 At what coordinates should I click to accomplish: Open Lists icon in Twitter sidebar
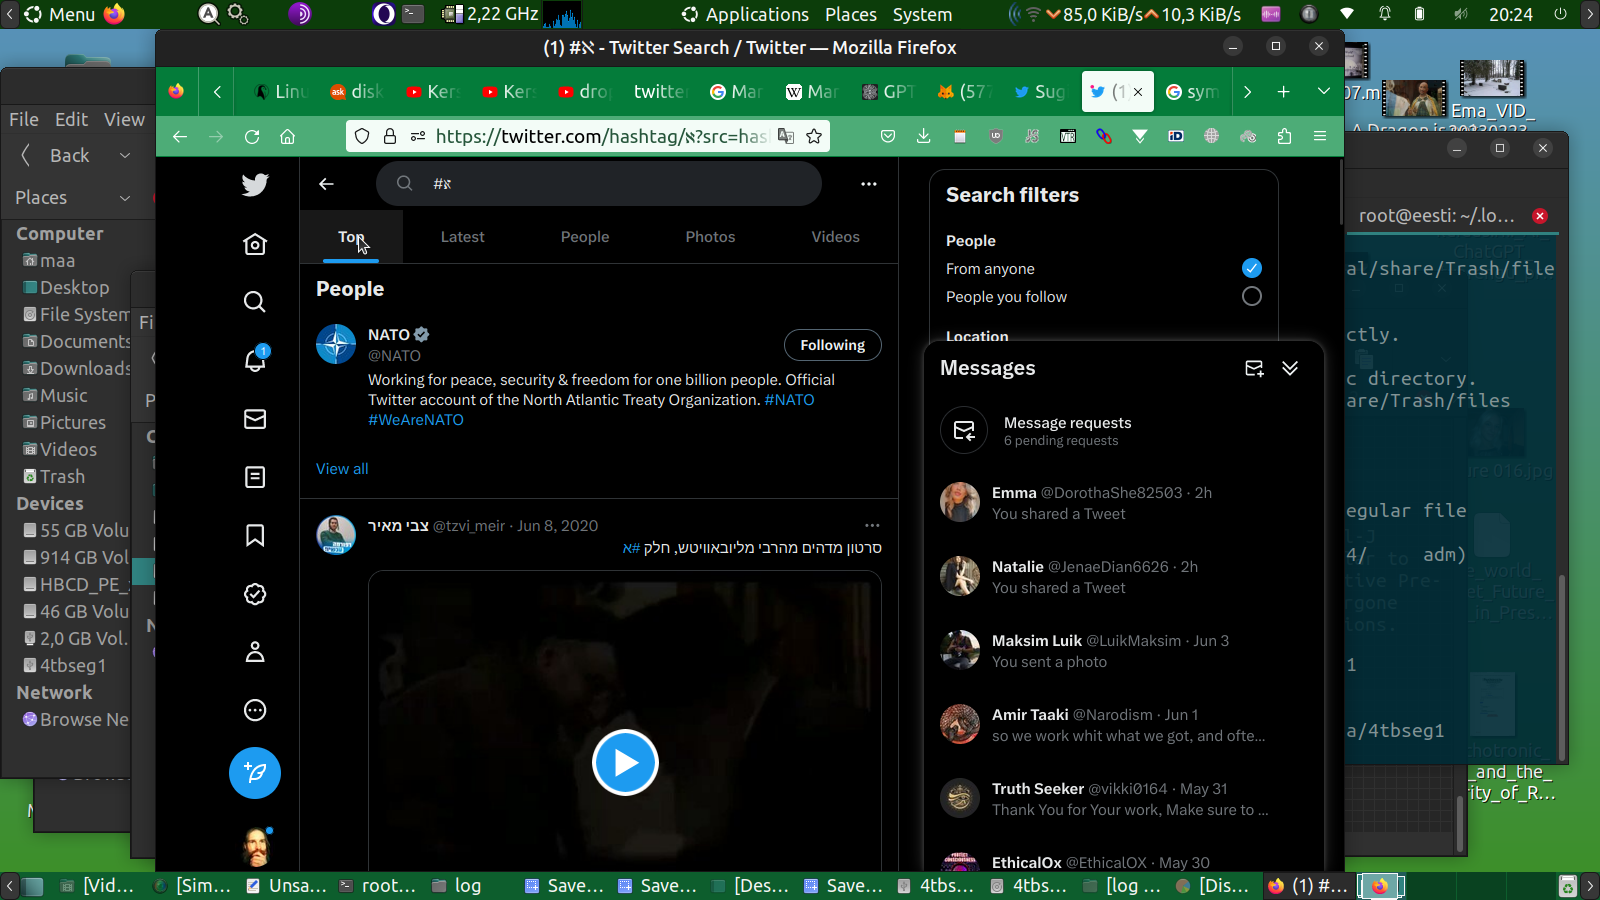[x=255, y=477]
